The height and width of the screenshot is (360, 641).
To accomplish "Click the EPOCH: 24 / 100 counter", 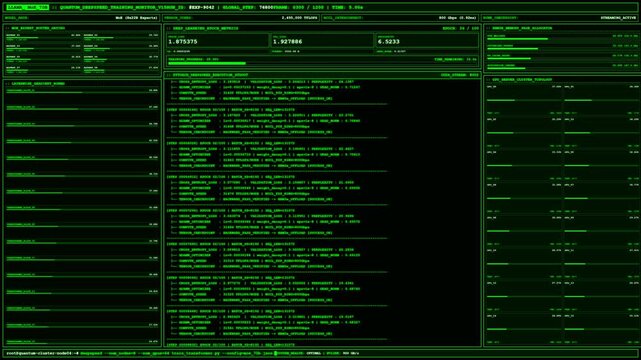I will [460, 29].
